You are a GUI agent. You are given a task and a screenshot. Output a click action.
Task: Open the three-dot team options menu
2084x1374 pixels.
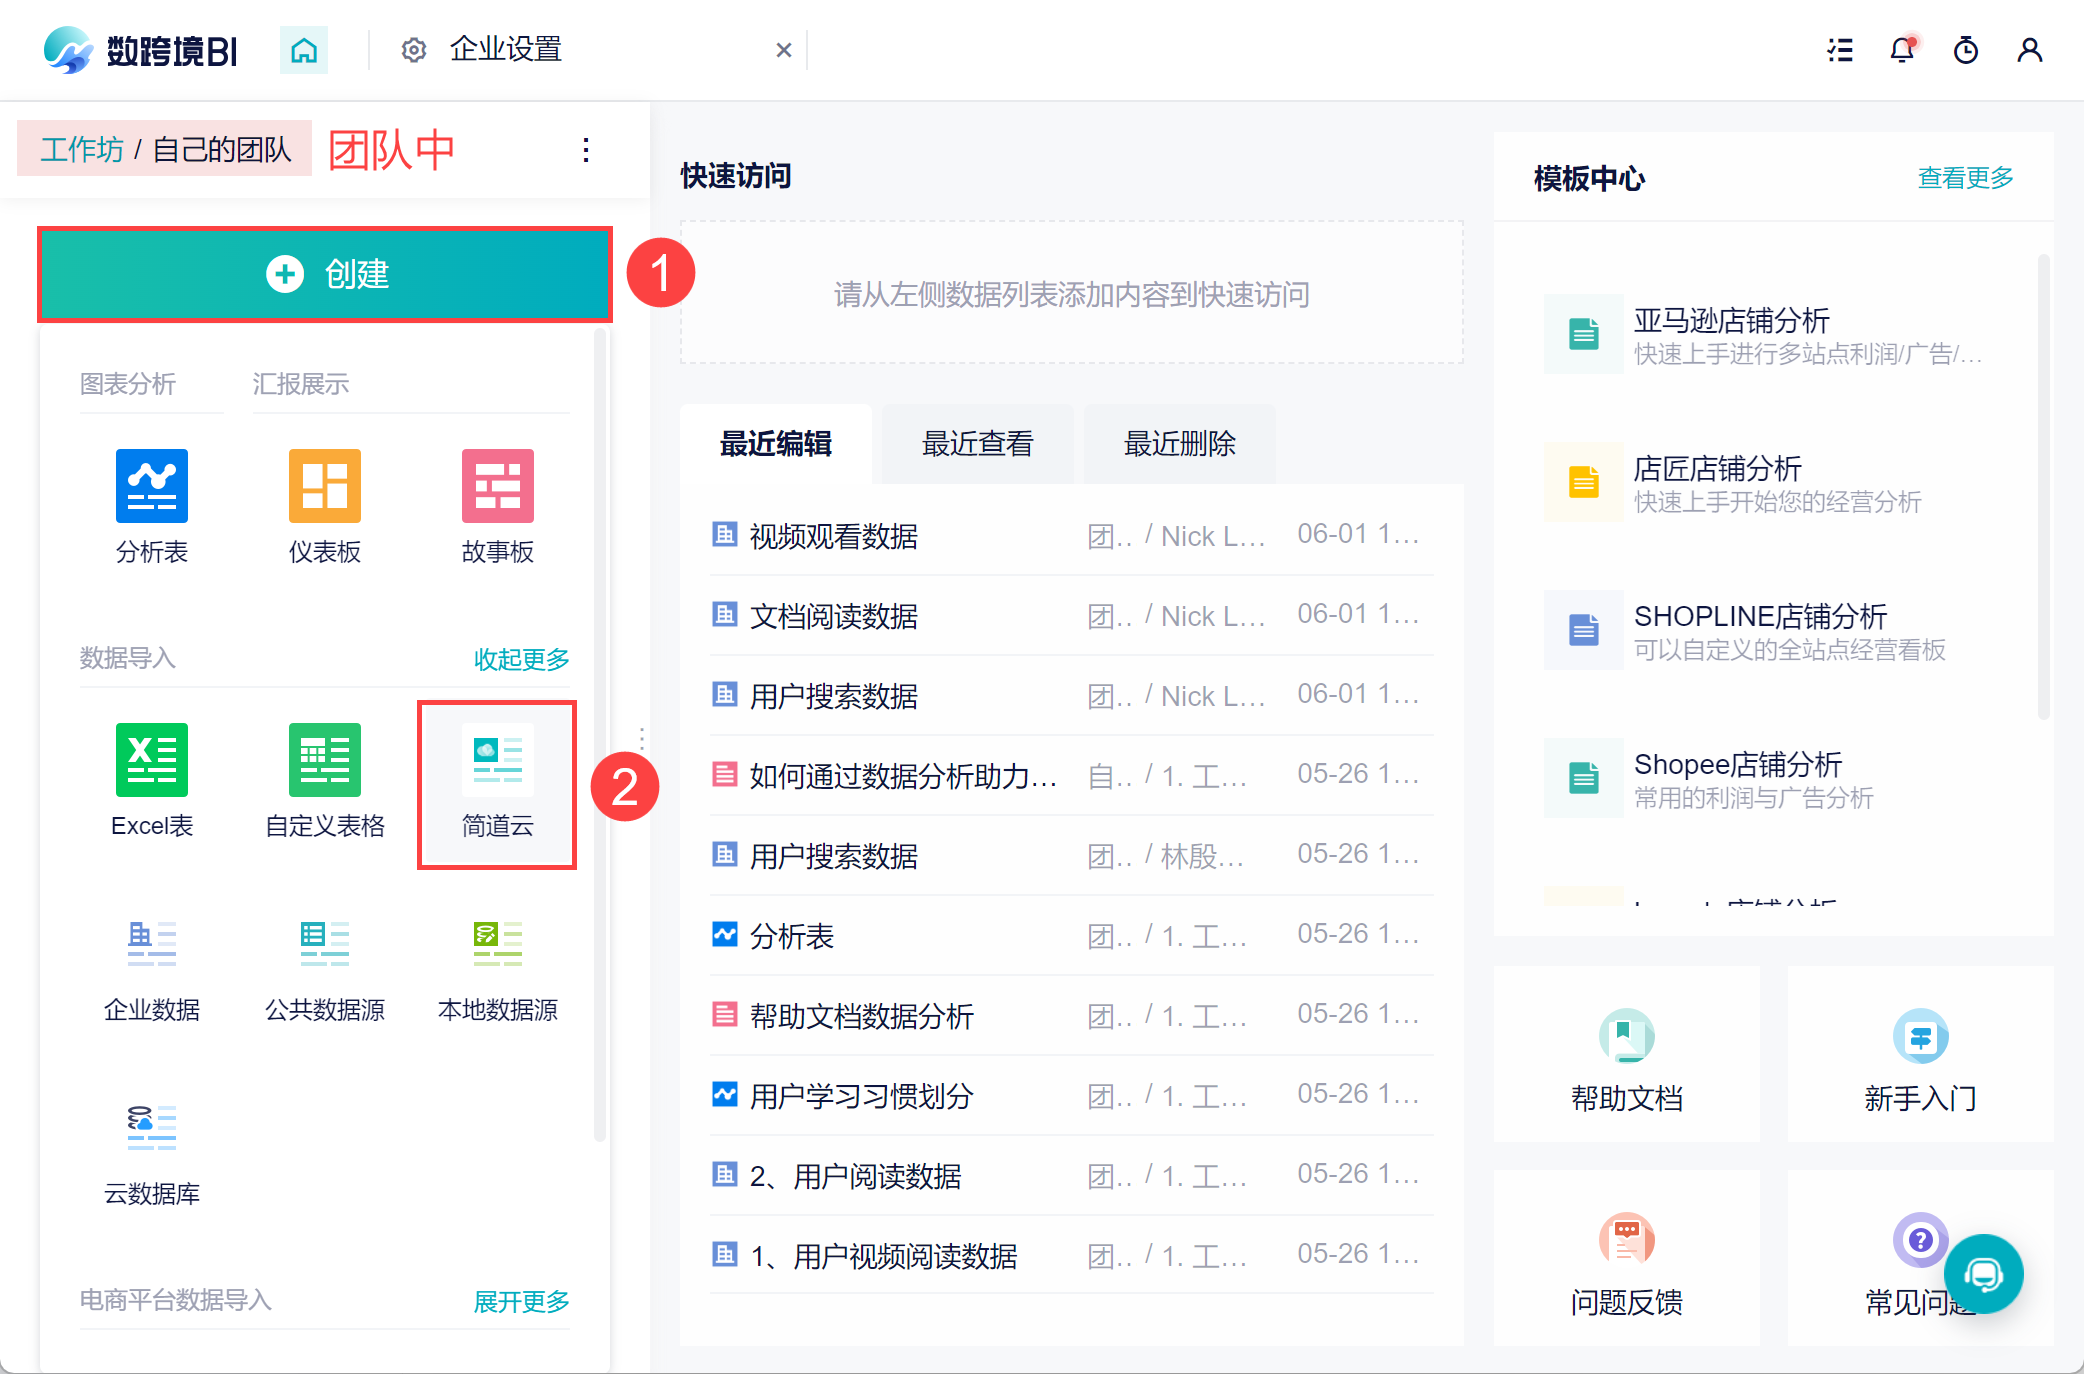click(586, 150)
